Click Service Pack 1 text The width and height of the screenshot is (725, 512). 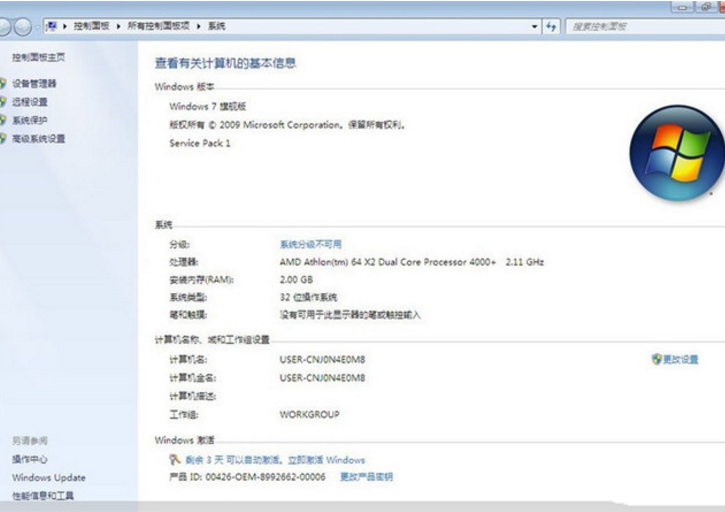click(x=200, y=143)
